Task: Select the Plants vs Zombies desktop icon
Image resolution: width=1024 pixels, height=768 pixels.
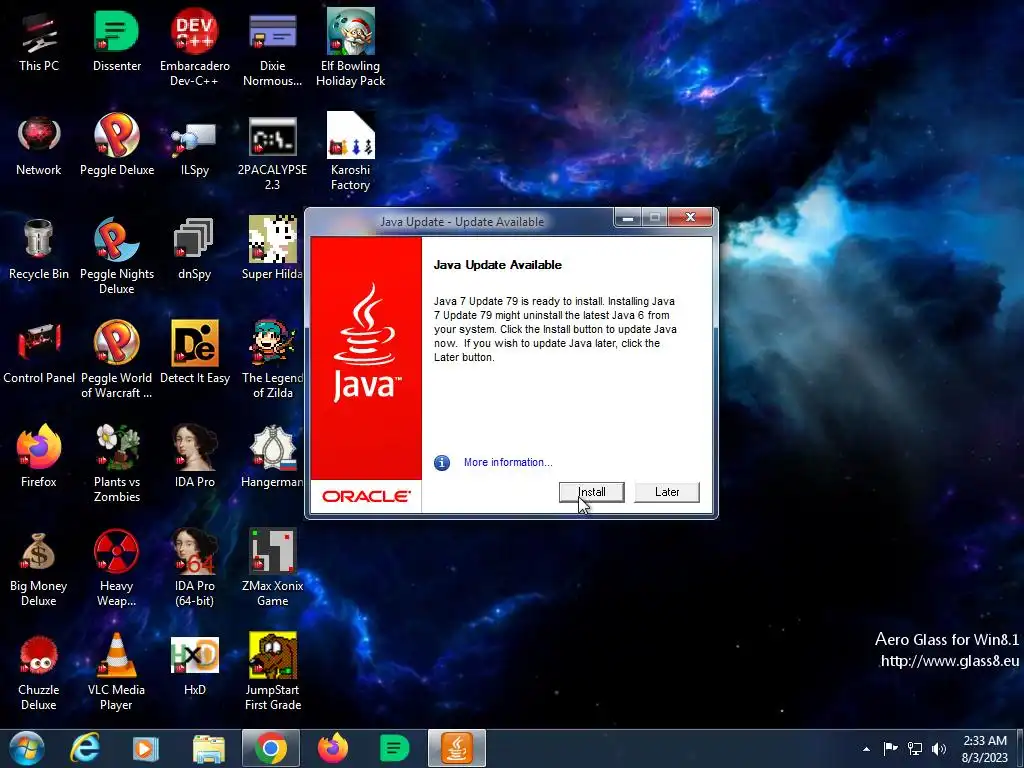Action: click(117, 464)
